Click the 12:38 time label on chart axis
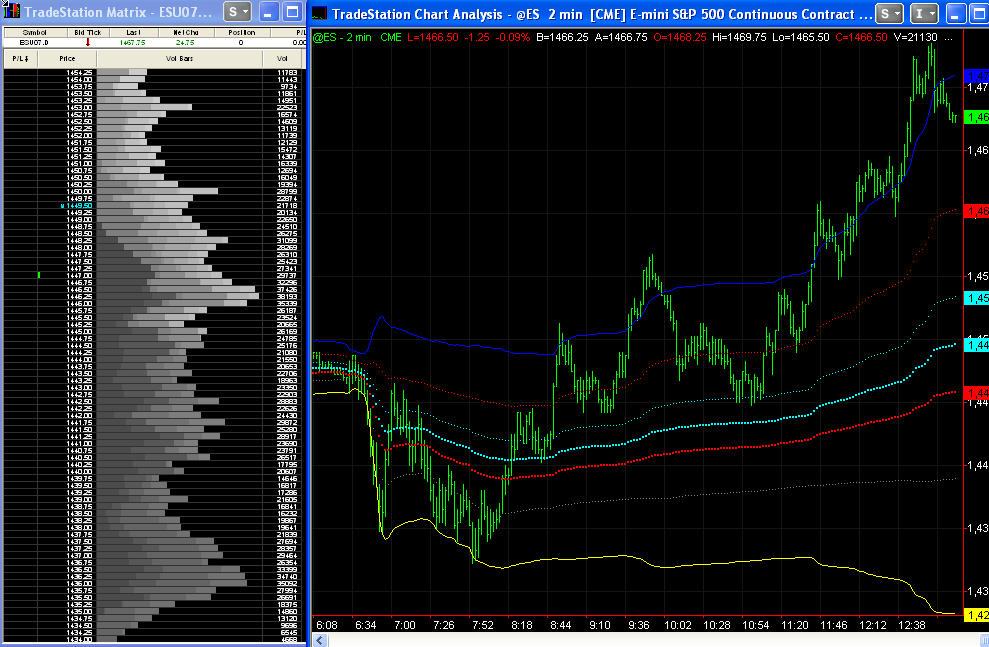The width and height of the screenshot is (989, 647). coord(912,625)
